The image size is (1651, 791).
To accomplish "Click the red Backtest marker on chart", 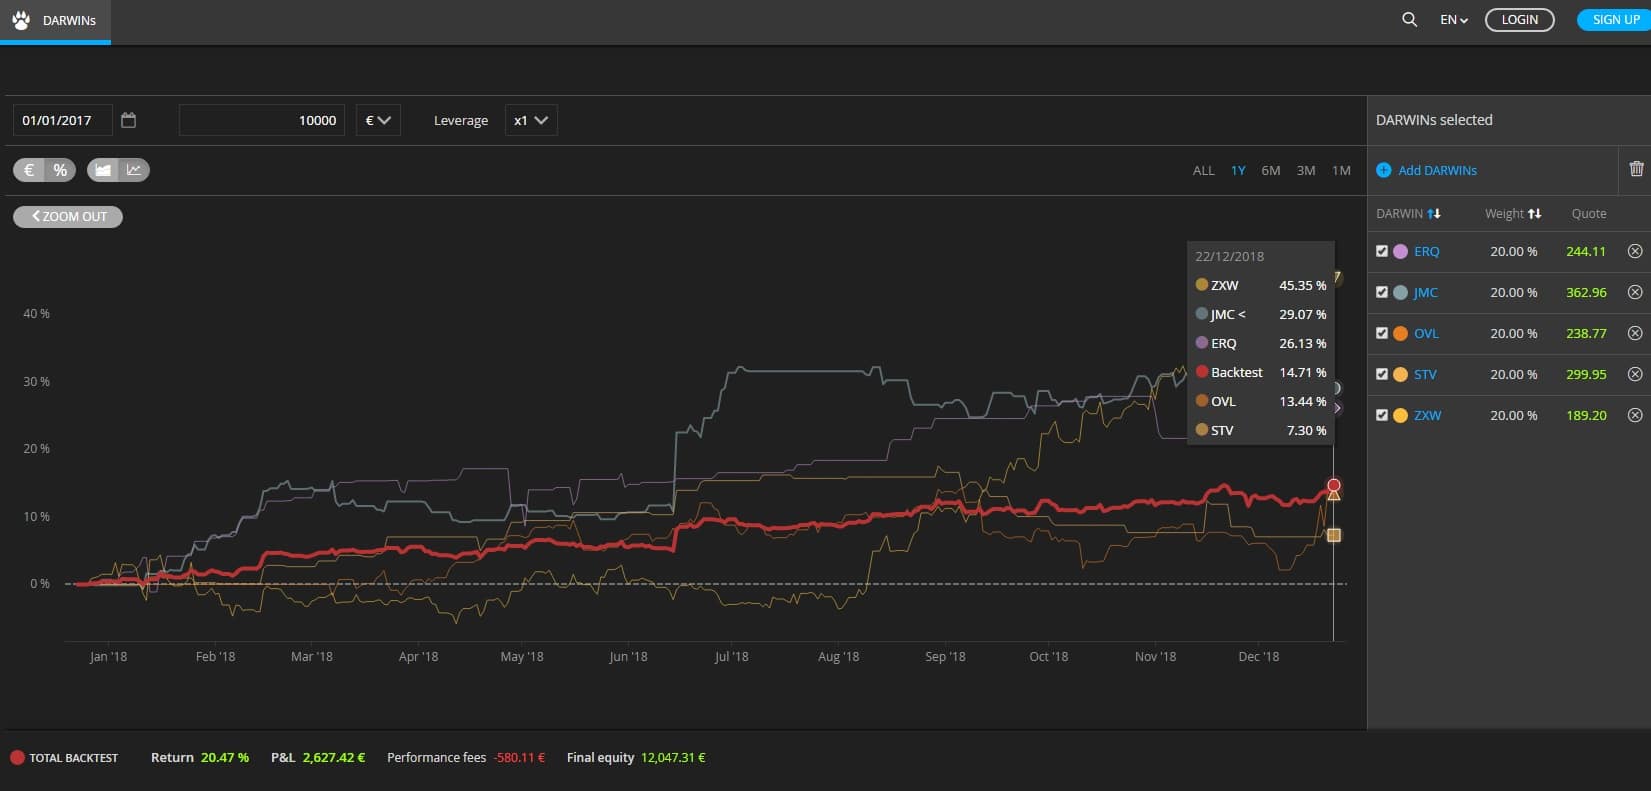I will click(x=1333, y=485).
